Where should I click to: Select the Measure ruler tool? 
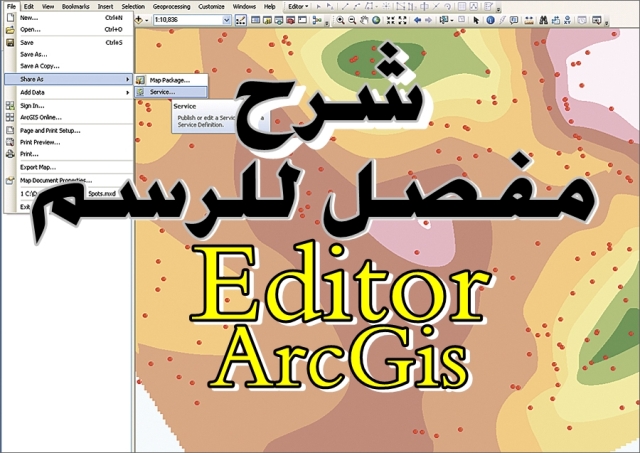tap(529, 20)
